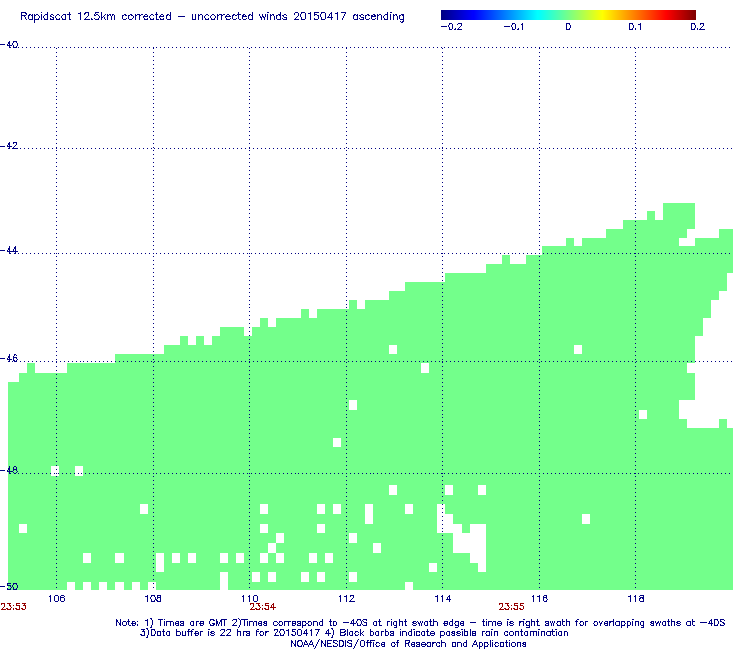Click the latitude label '-48'
Viewport: 740px width, 650px height.
coord(9,470)
